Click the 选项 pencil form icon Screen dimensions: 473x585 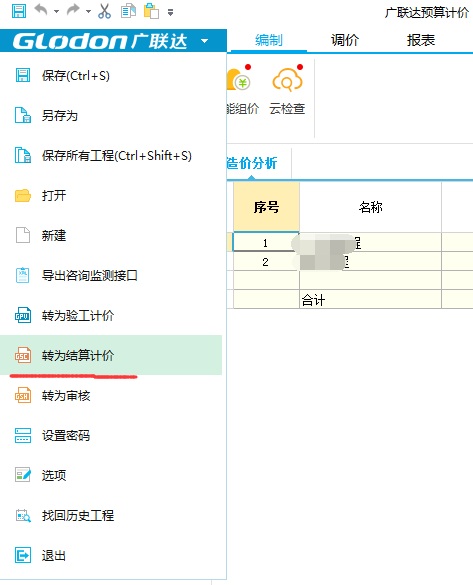23,475
